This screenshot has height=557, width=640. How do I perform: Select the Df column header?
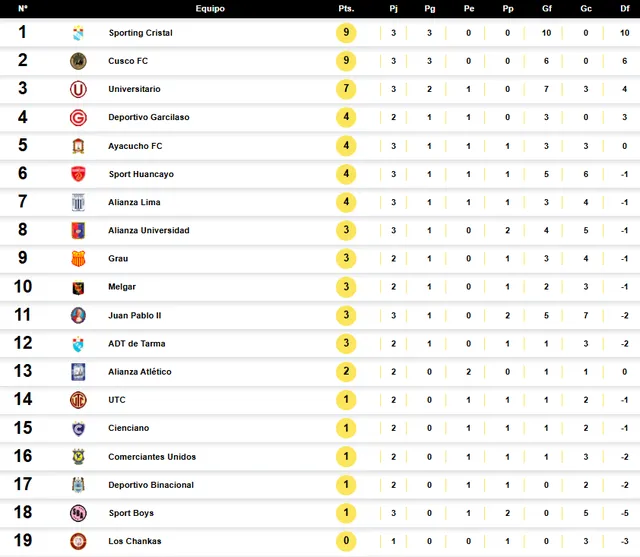click(x=624, y=9)
